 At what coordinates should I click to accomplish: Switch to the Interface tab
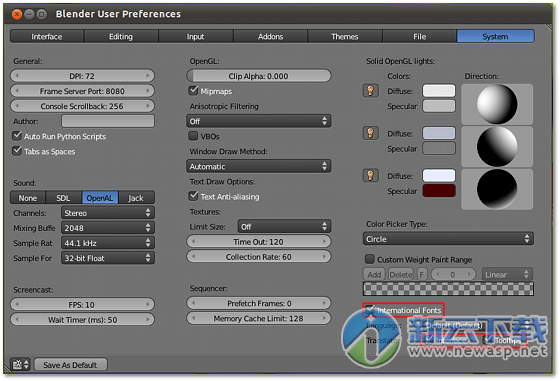click(x=47, y=36)
